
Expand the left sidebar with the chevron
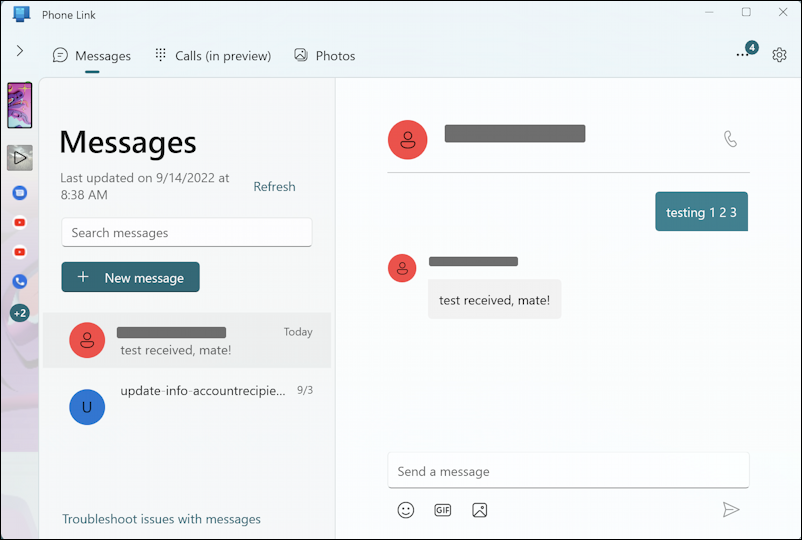pos(19,51)
